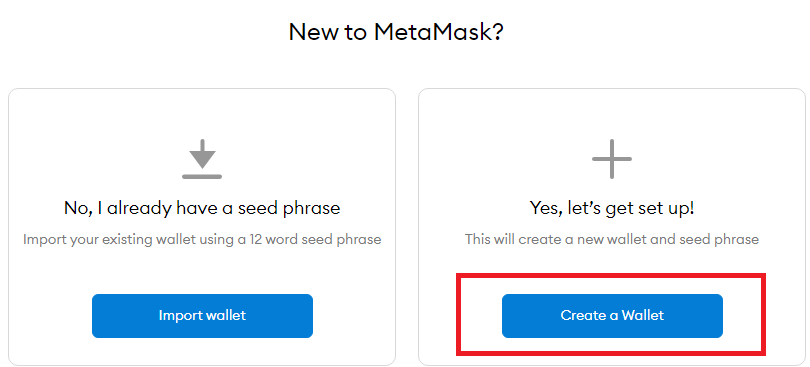Click empty space in the left import card
This screenshot has height=367, width=810.
202,116
